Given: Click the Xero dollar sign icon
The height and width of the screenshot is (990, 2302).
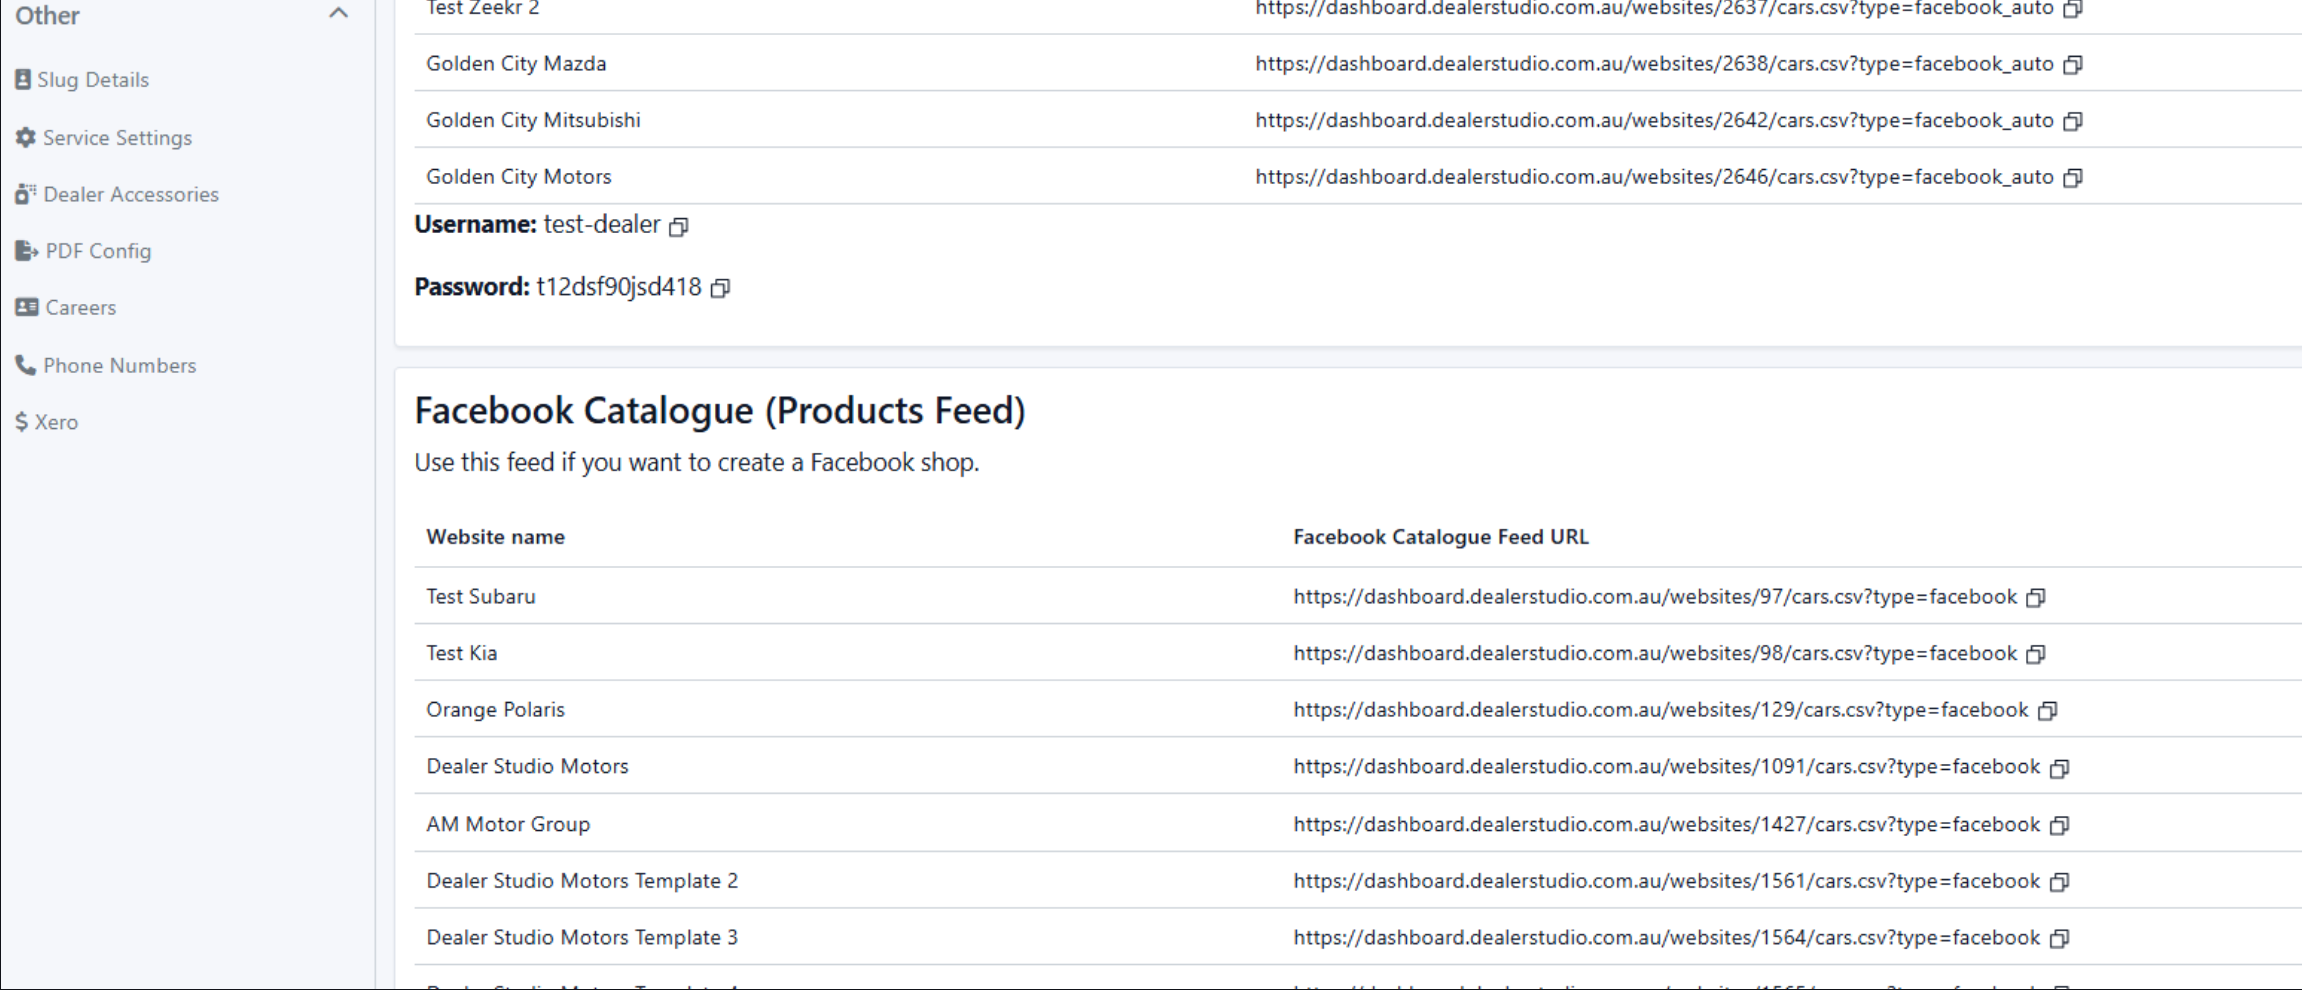Looking at the screenshot, I should point(21,422).
